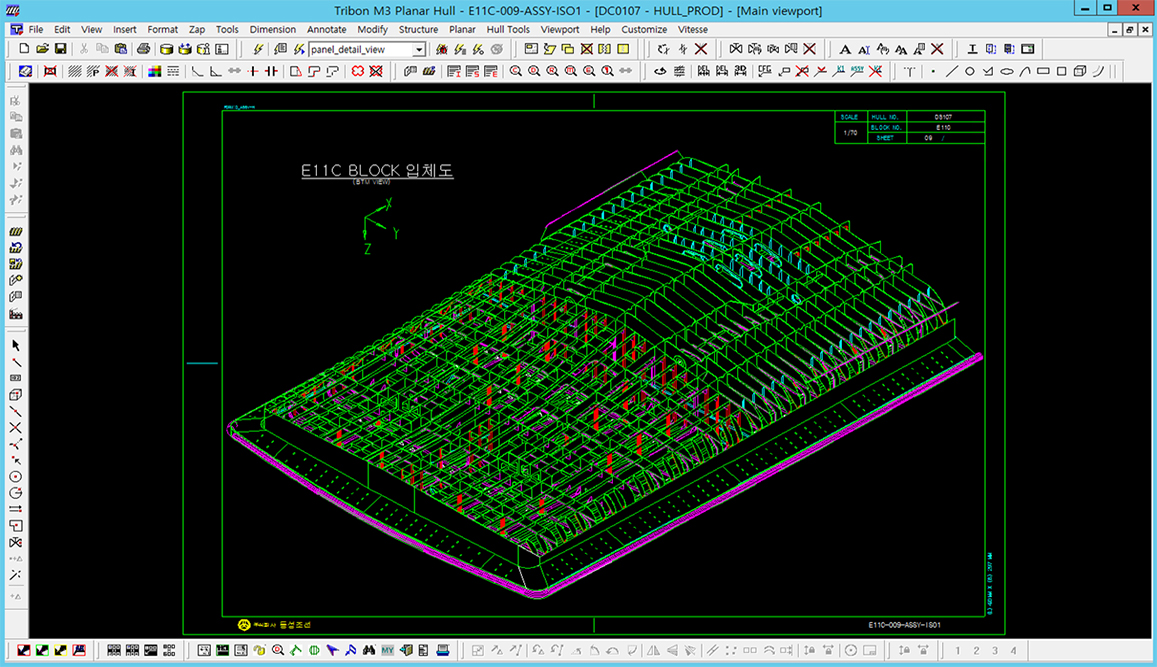This screenshot has height=667, width=1157.
Task: Open the Dimension menu
Action: coord(272,29)
